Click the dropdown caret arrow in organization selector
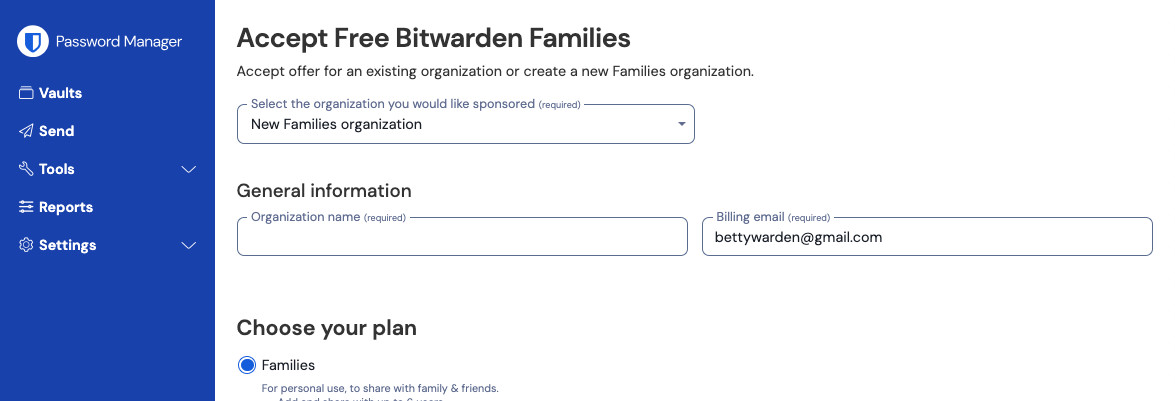This screenshot has width=1175, height=401. (681, 124)
